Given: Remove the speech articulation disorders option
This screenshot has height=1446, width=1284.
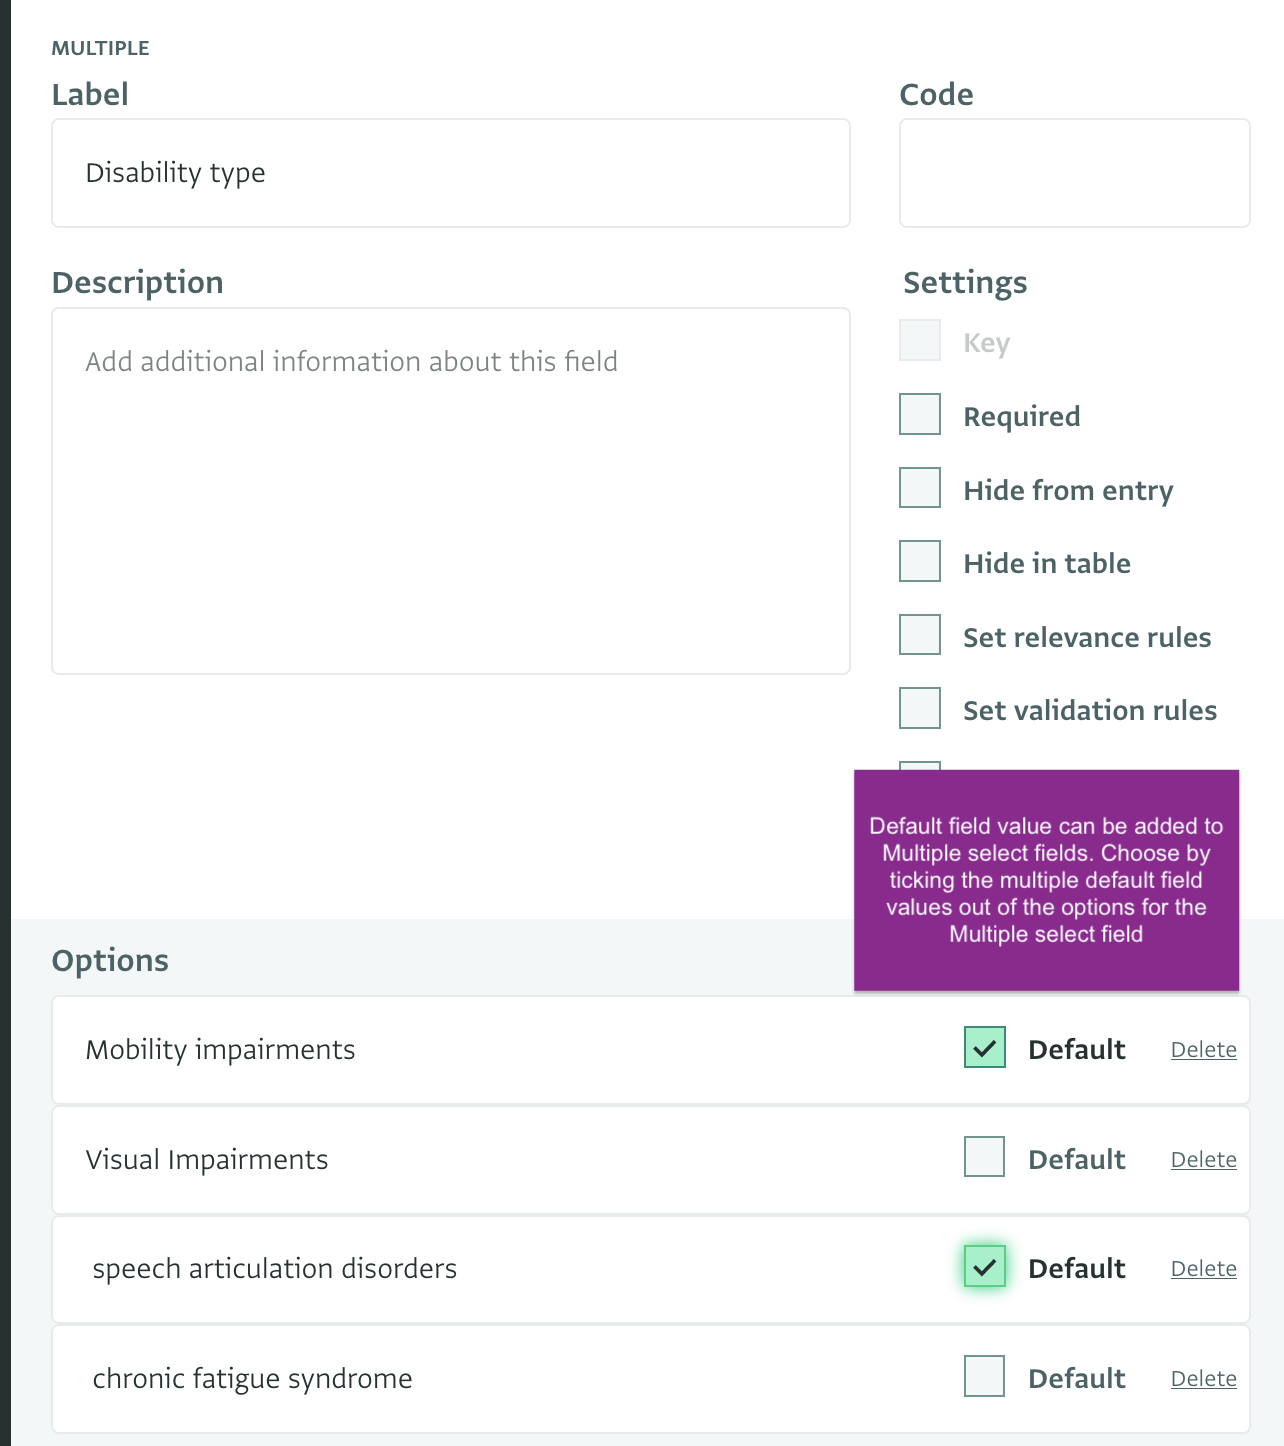Looking at the screenshot, I should (1203, 1268).
